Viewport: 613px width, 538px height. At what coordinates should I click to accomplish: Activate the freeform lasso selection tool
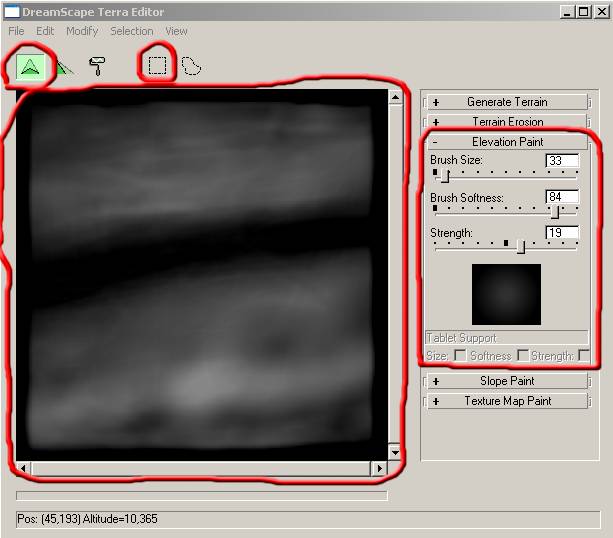[x=190, y=66]
